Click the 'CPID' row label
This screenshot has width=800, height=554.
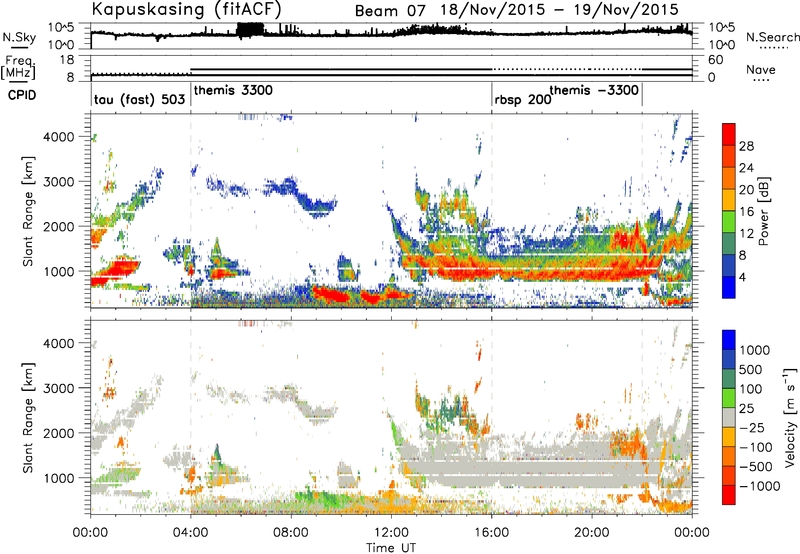point(22,95)
